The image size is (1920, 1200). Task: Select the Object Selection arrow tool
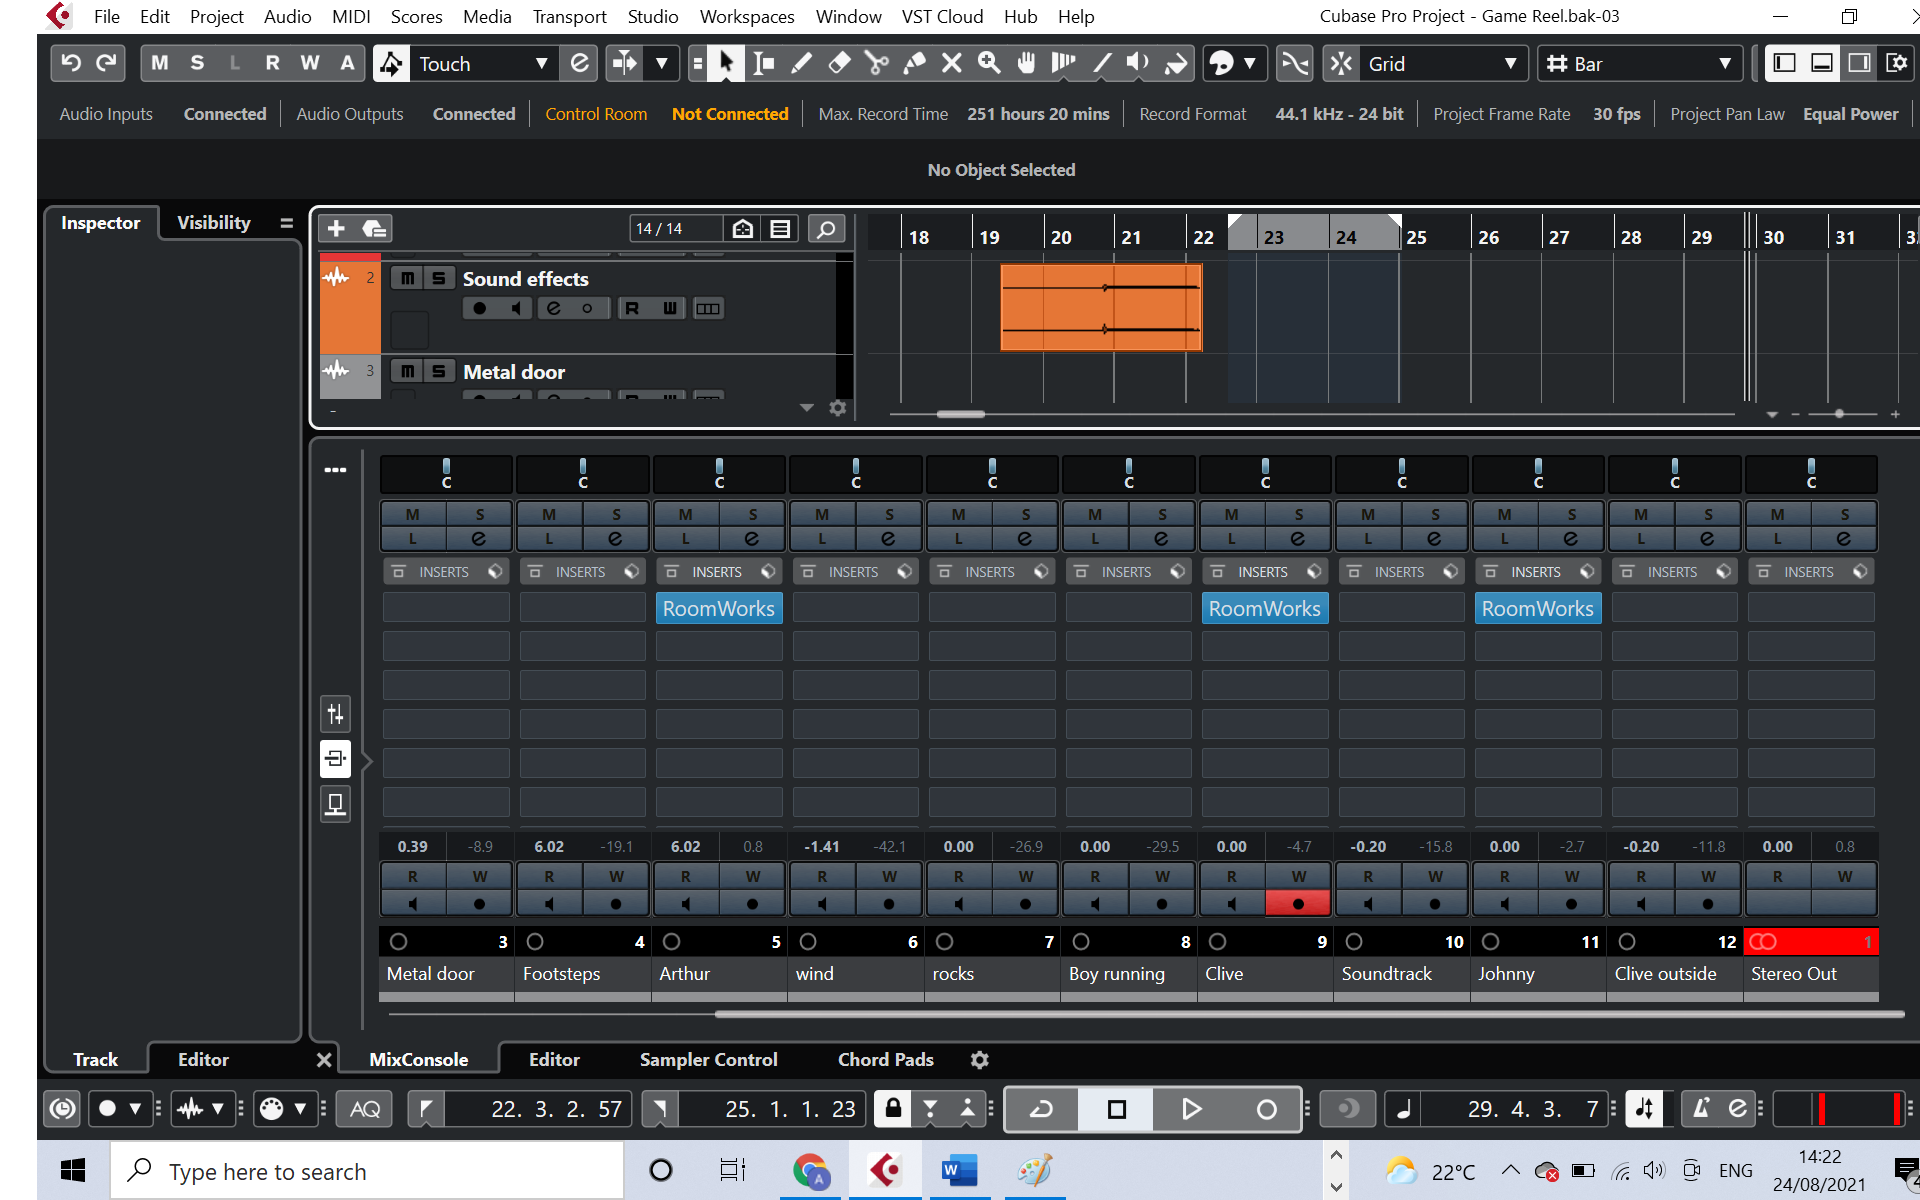pos(727,63)
